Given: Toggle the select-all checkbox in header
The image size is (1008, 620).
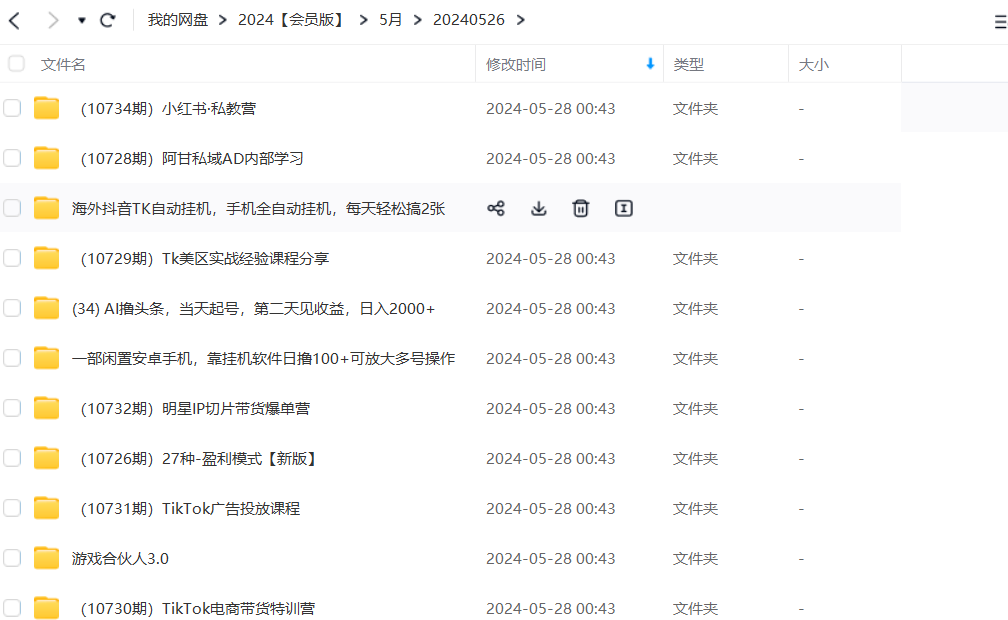Looking at the screenshot, I should click(x=16, y=64).
